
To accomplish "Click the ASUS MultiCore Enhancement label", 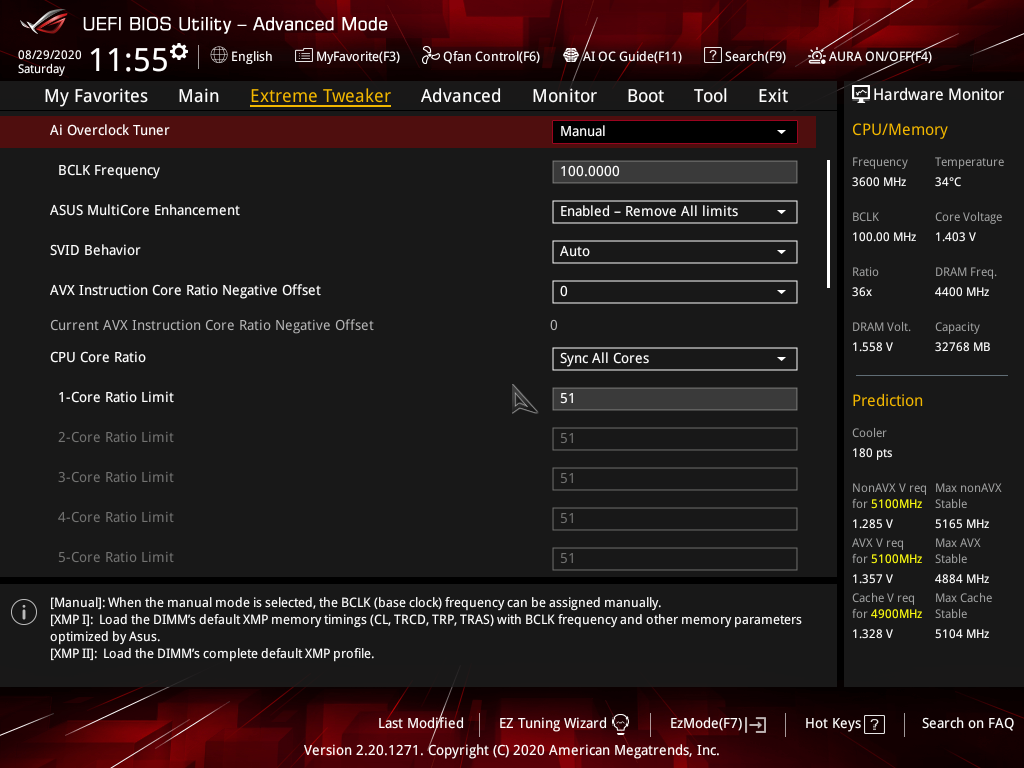I will 144,210.
